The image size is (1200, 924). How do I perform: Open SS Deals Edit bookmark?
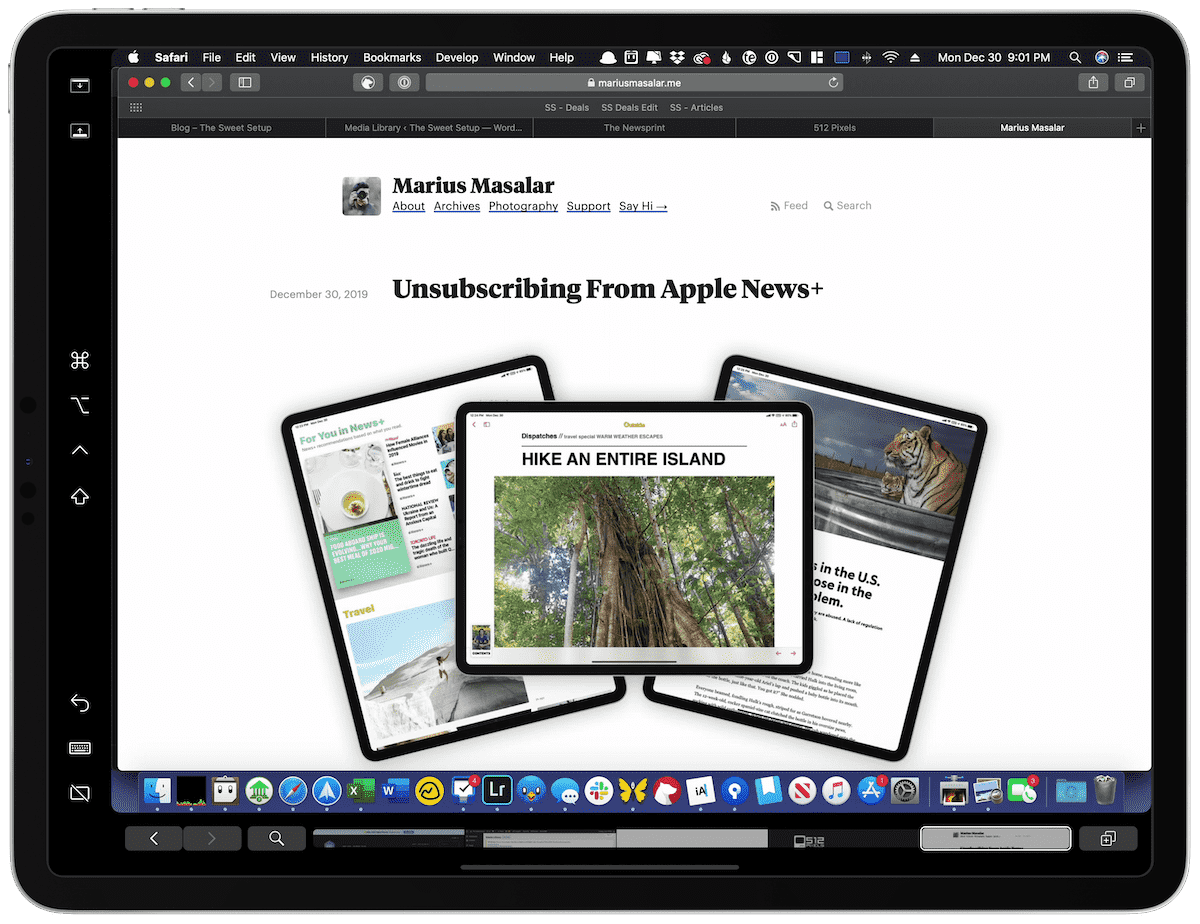tap(629, 107)
